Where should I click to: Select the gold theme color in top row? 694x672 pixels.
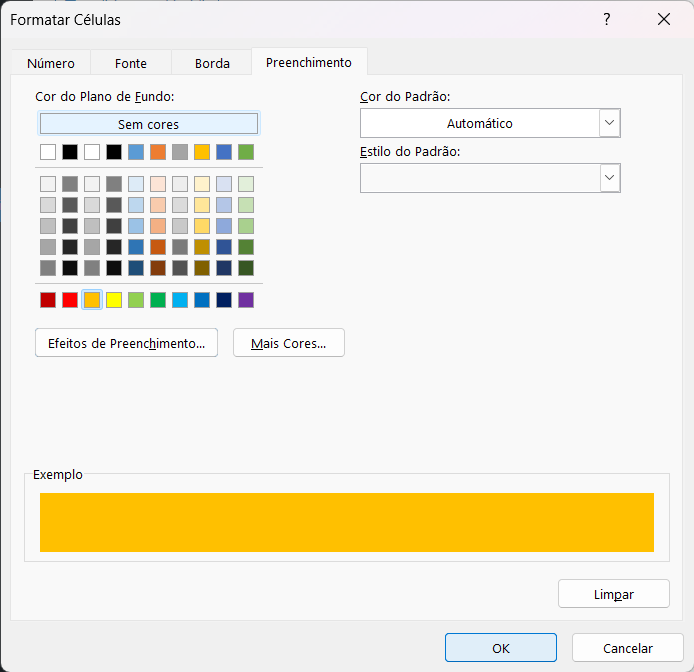click(x=202, y=152)
